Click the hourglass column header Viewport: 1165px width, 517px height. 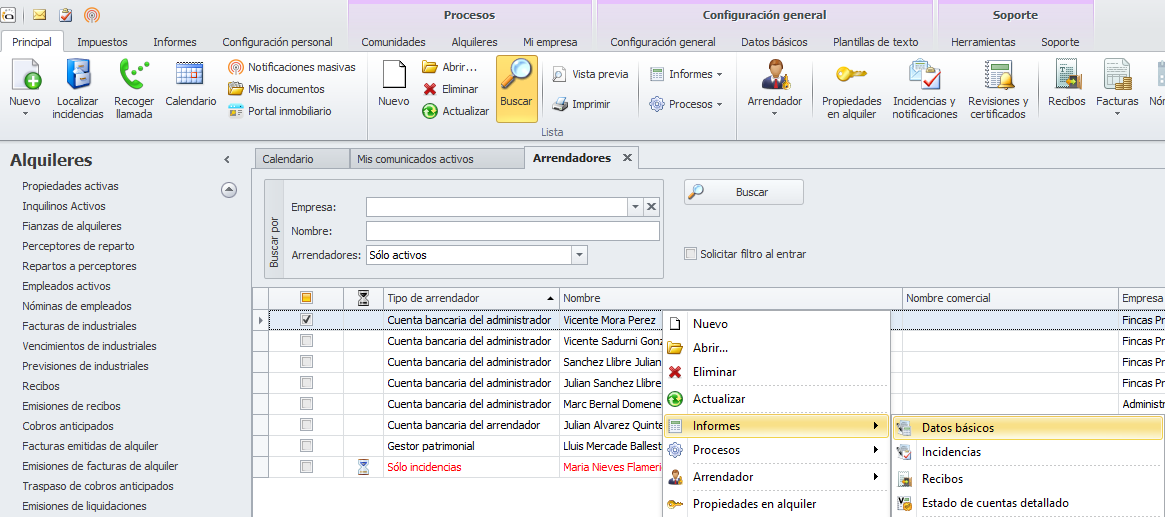(363, 298)
